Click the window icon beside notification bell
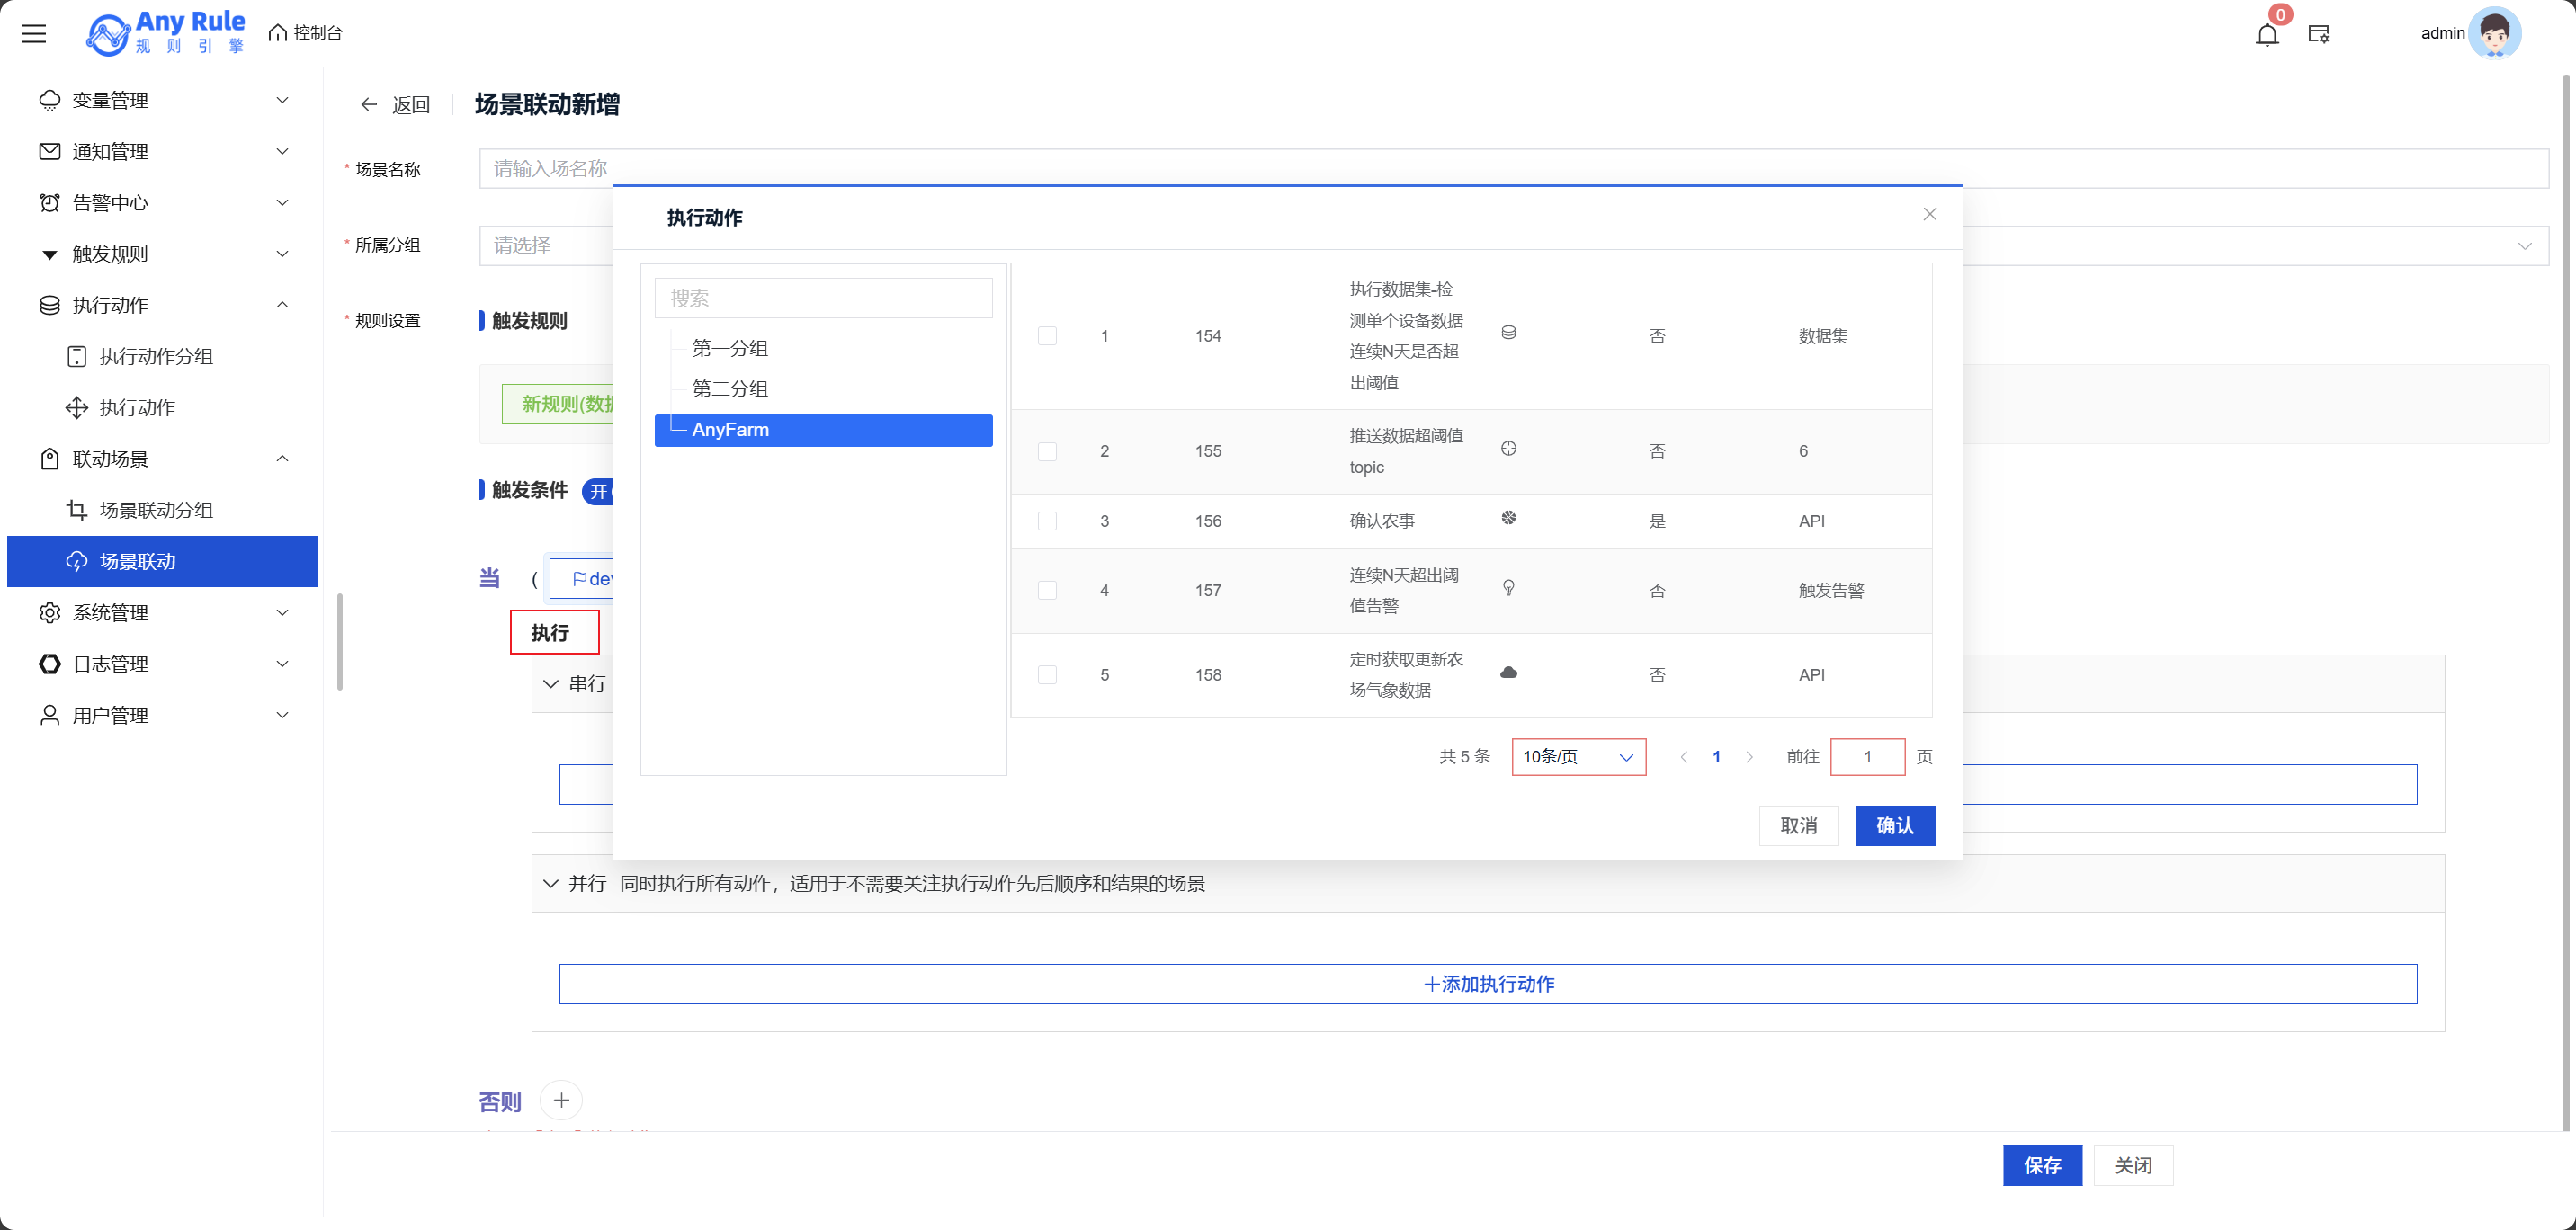This screenshot has width=2576, height=1230. click(2319, 35)
